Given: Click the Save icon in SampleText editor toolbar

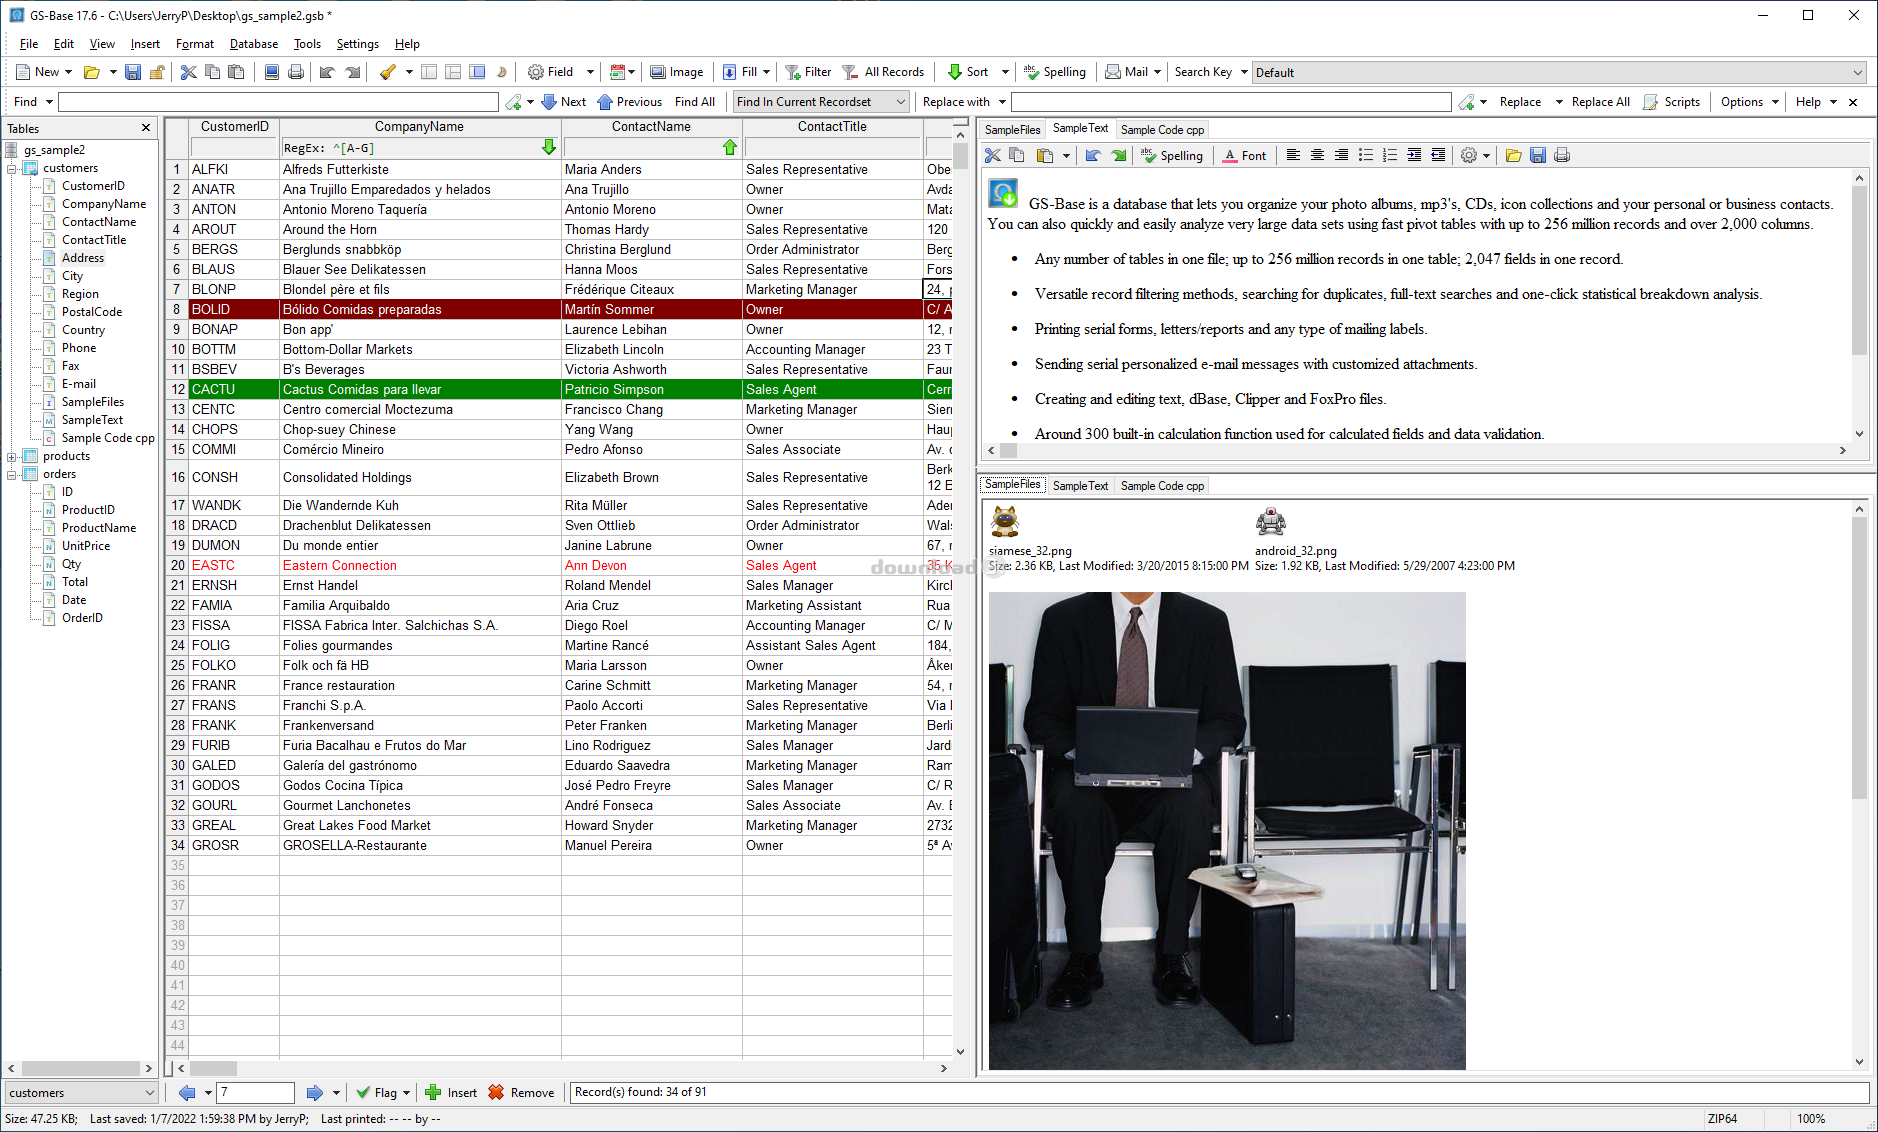Looking at the screenshot, I should 1538,155.
